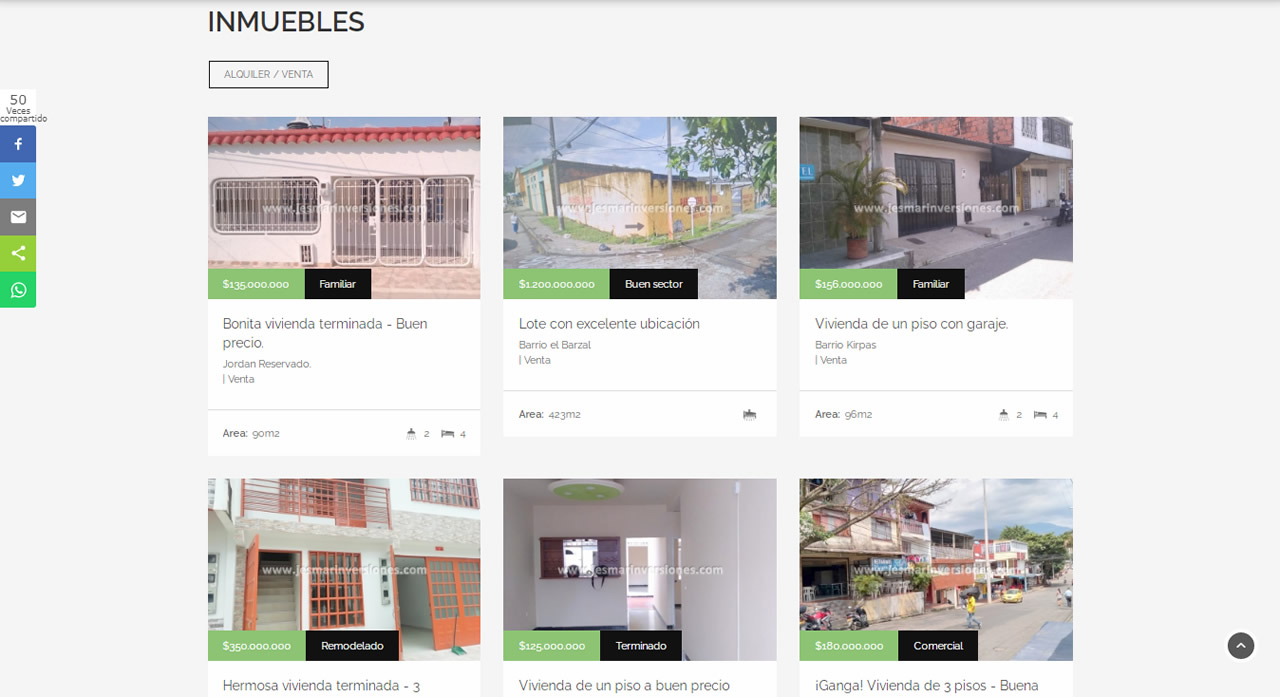Open 'Vivienda de un piso a buen precio'

[624, 686]
